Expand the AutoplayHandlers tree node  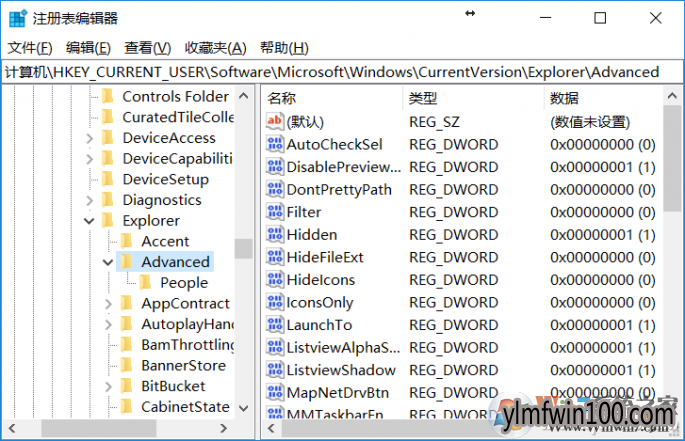click(108, 324)
